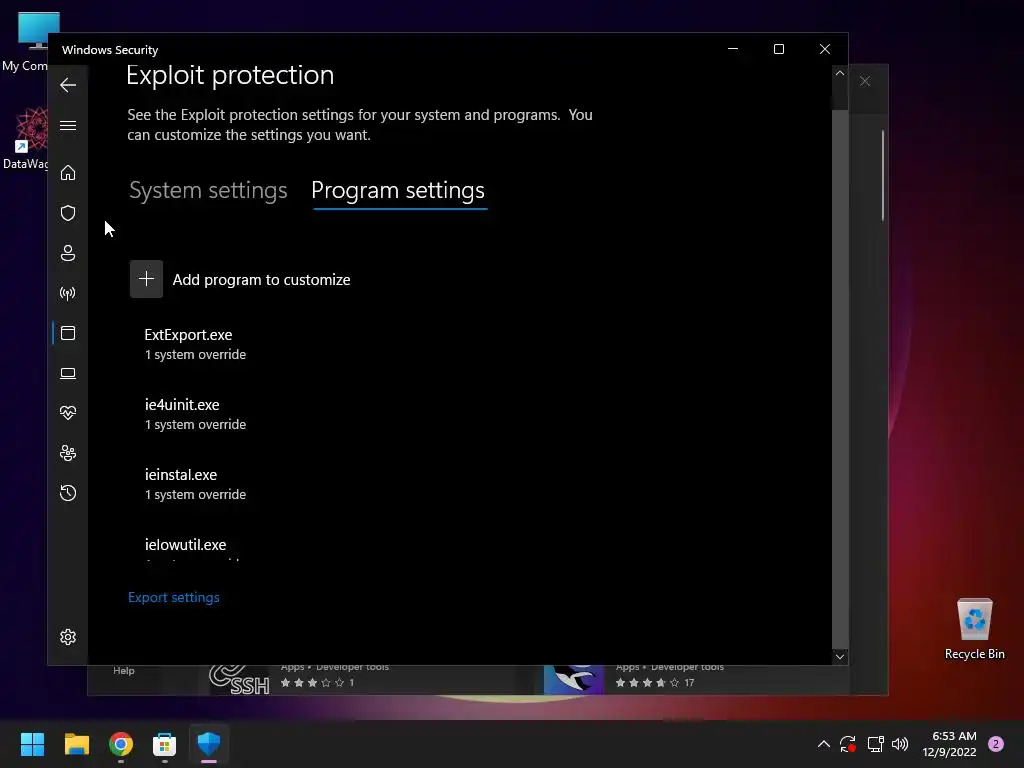Image resolution: width=1024 pixels, height=768 pixels.
Task: Select the DataWag desktop shortcut
Action: pyautogui.click(x=25, y=139)
